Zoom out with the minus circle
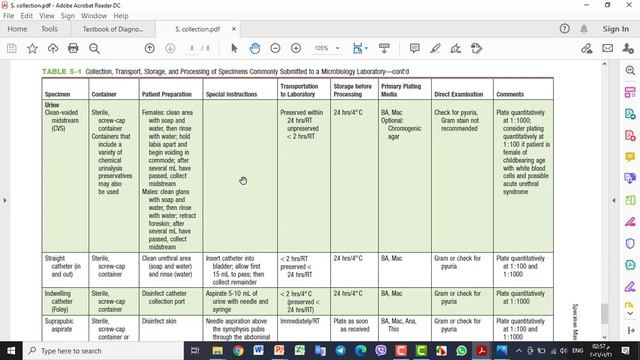 pyautogui.click(x=276, y=48)
